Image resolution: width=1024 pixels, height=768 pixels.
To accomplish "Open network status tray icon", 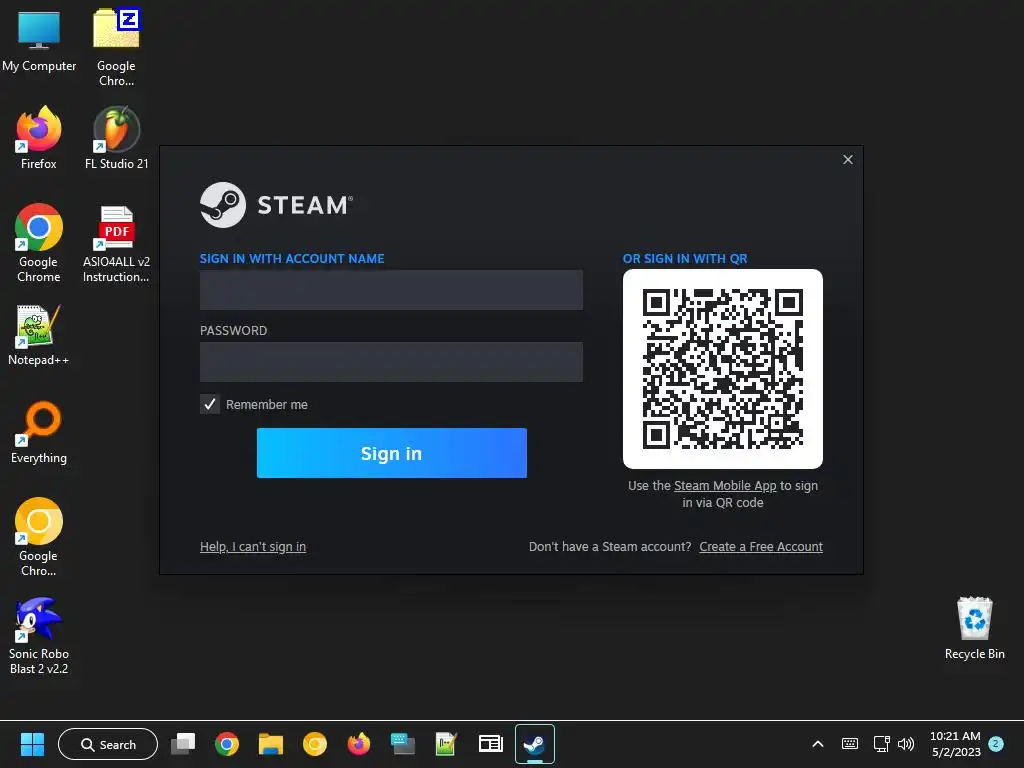I will pyautogui.click(x=882, y=744).
